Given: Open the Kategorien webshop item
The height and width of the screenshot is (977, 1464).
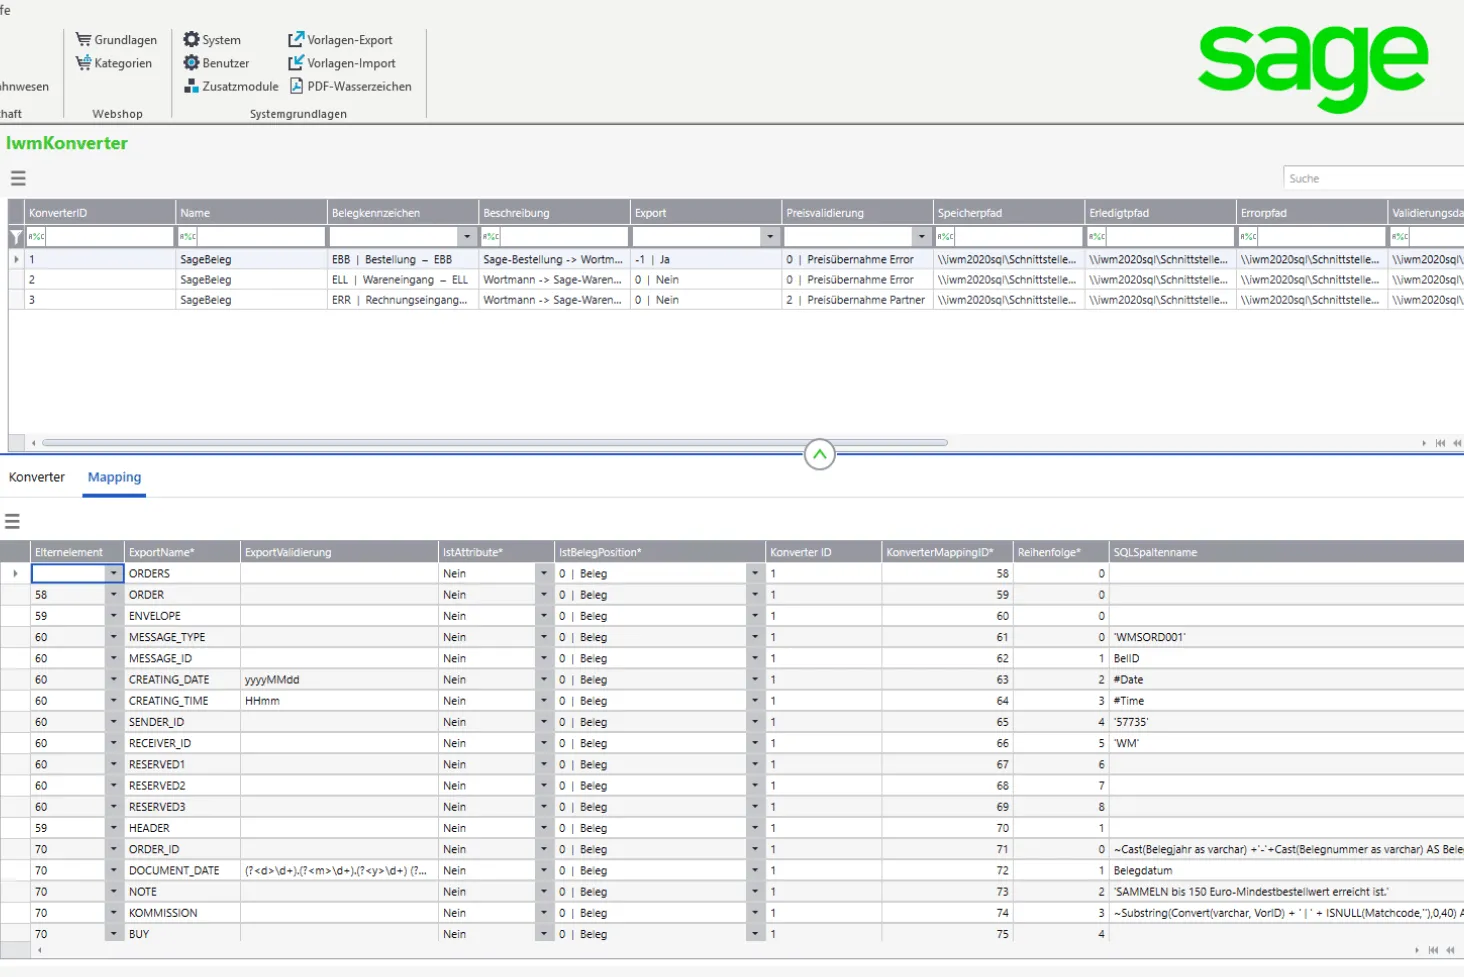Looking at the screenshot, I should (x=114, y=63).
